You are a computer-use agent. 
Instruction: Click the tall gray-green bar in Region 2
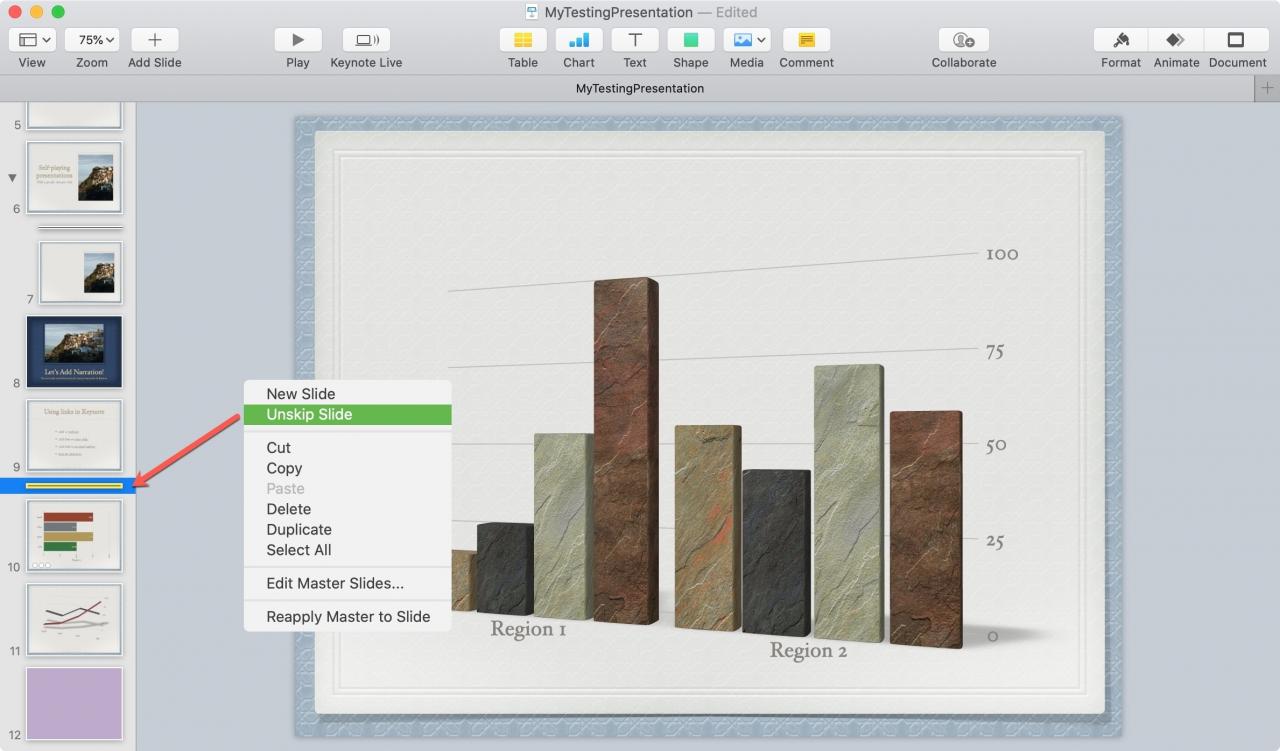point(849,503)
